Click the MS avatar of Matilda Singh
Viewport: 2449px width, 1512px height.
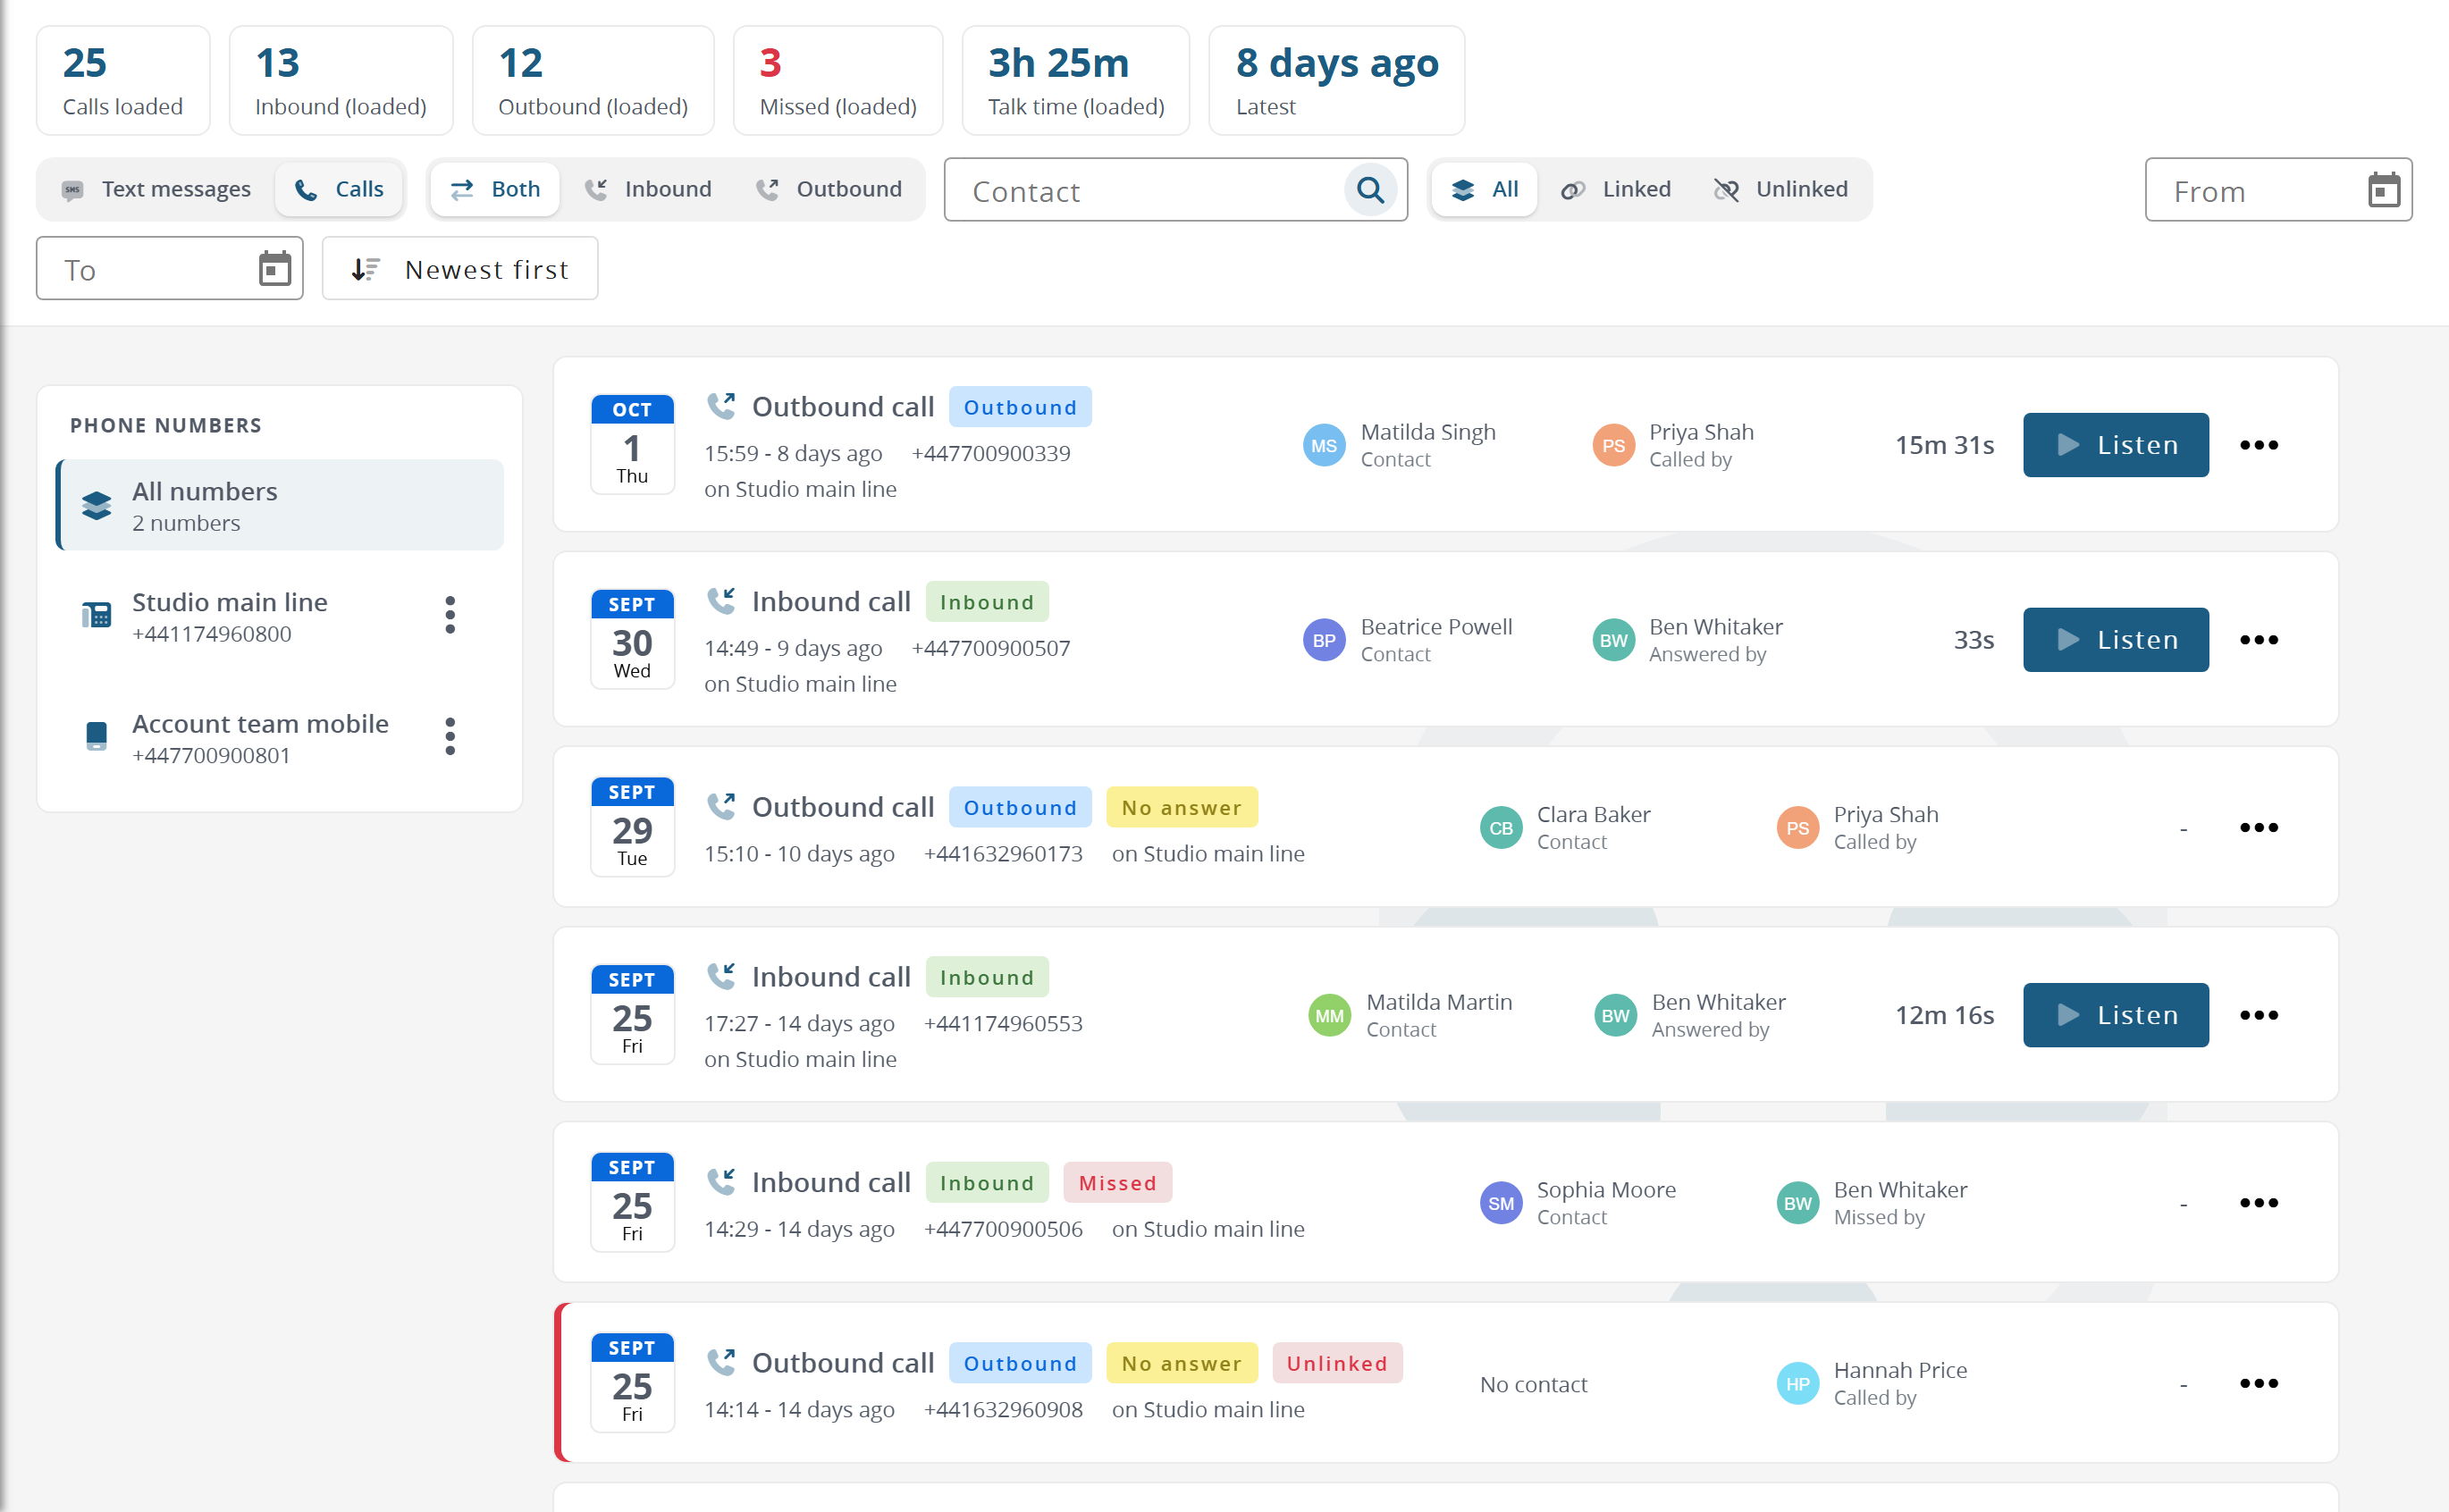click(1323, 446)
